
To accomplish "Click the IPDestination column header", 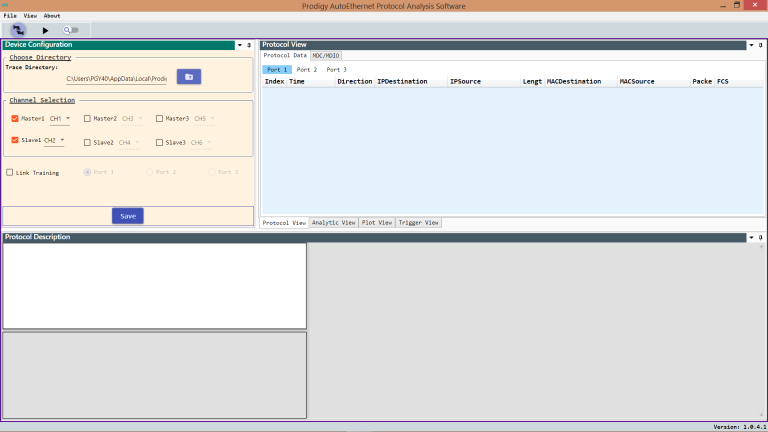I will (x=411, y=81).
